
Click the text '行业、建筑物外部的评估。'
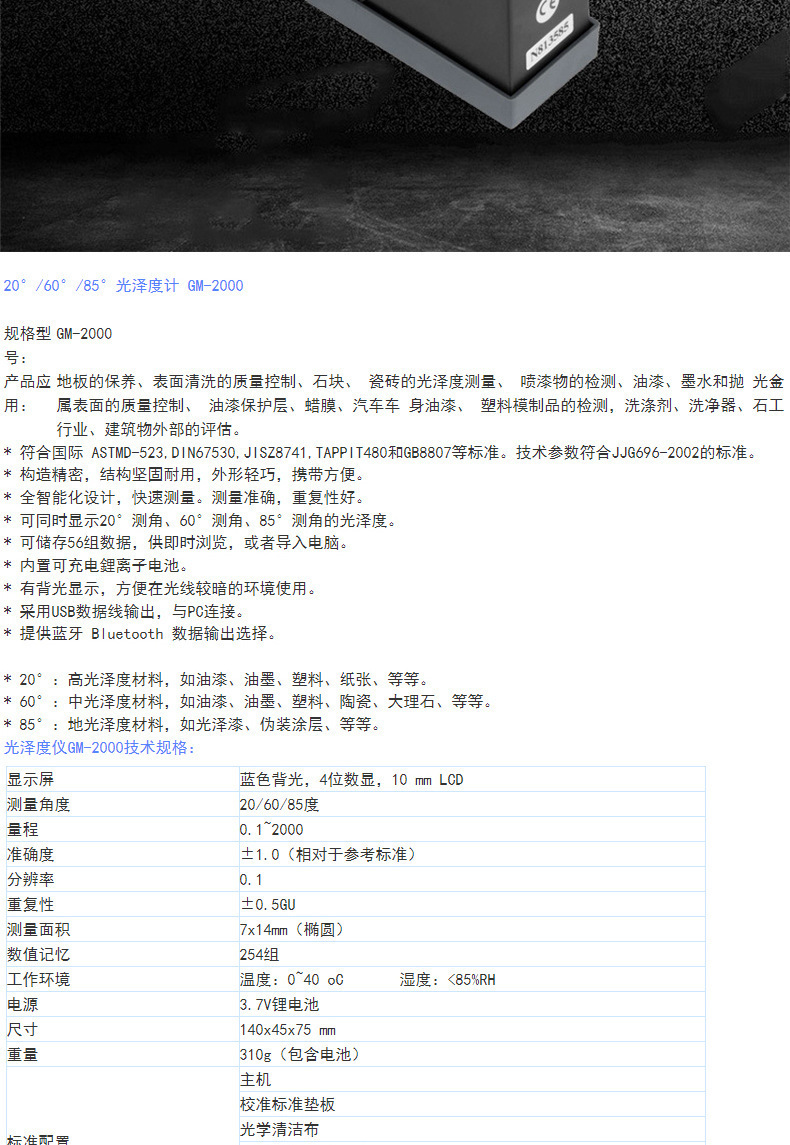[151, 429]
